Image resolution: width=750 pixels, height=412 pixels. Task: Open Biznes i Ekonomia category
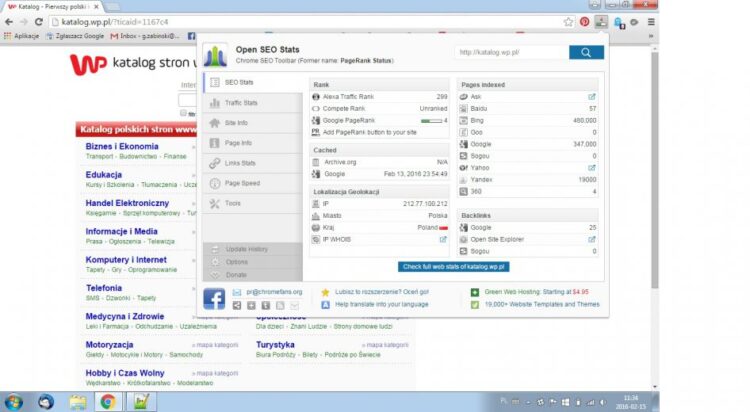[x=122, y=146]
